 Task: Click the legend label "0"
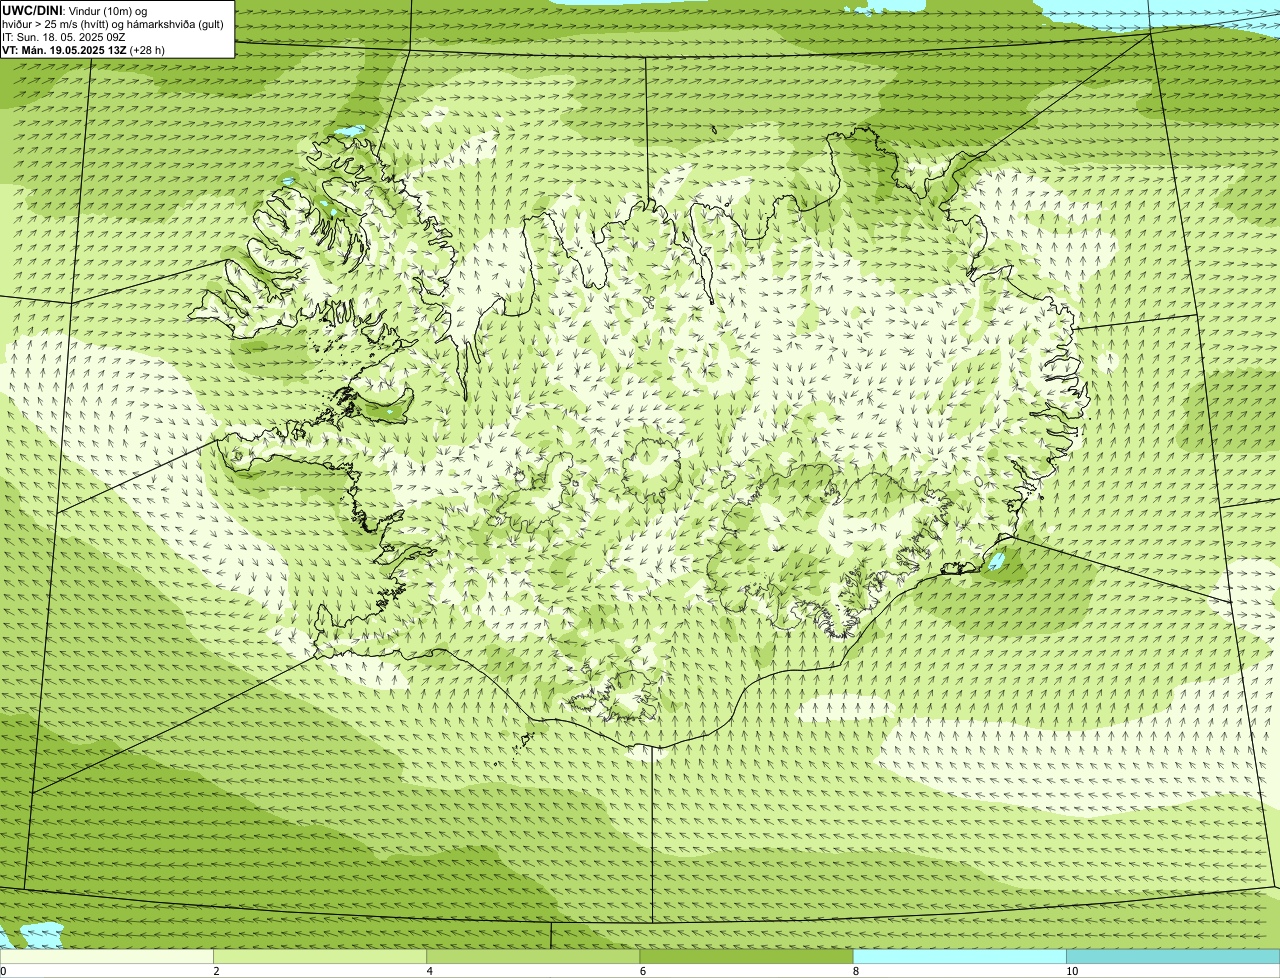click(4, 971)
